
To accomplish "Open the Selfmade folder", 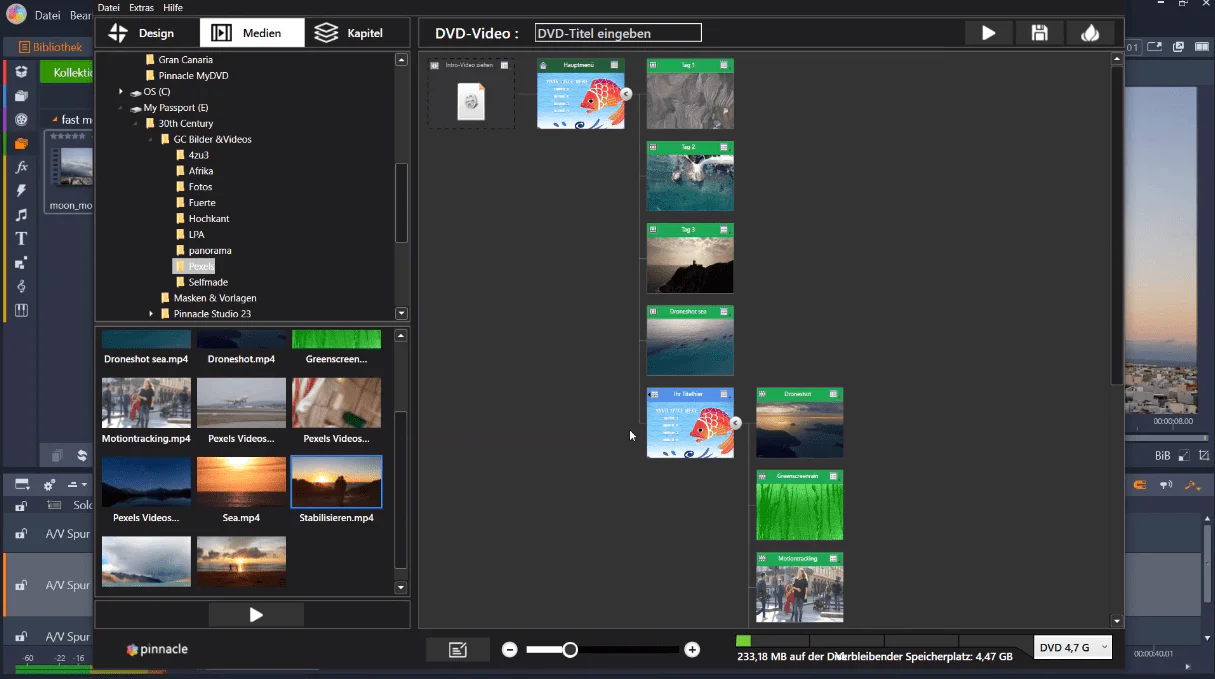I will (202, 282).
